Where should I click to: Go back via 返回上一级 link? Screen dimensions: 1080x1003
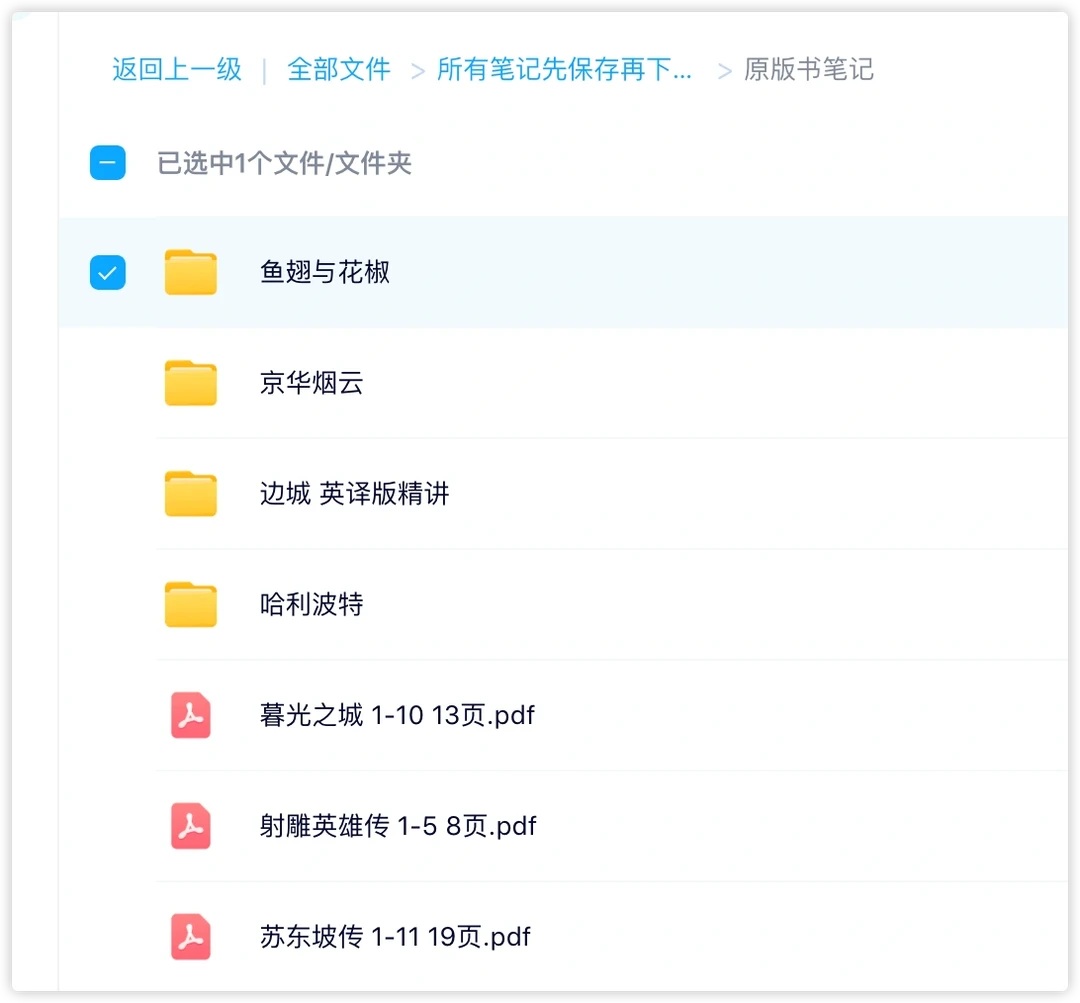pos(177,70)
